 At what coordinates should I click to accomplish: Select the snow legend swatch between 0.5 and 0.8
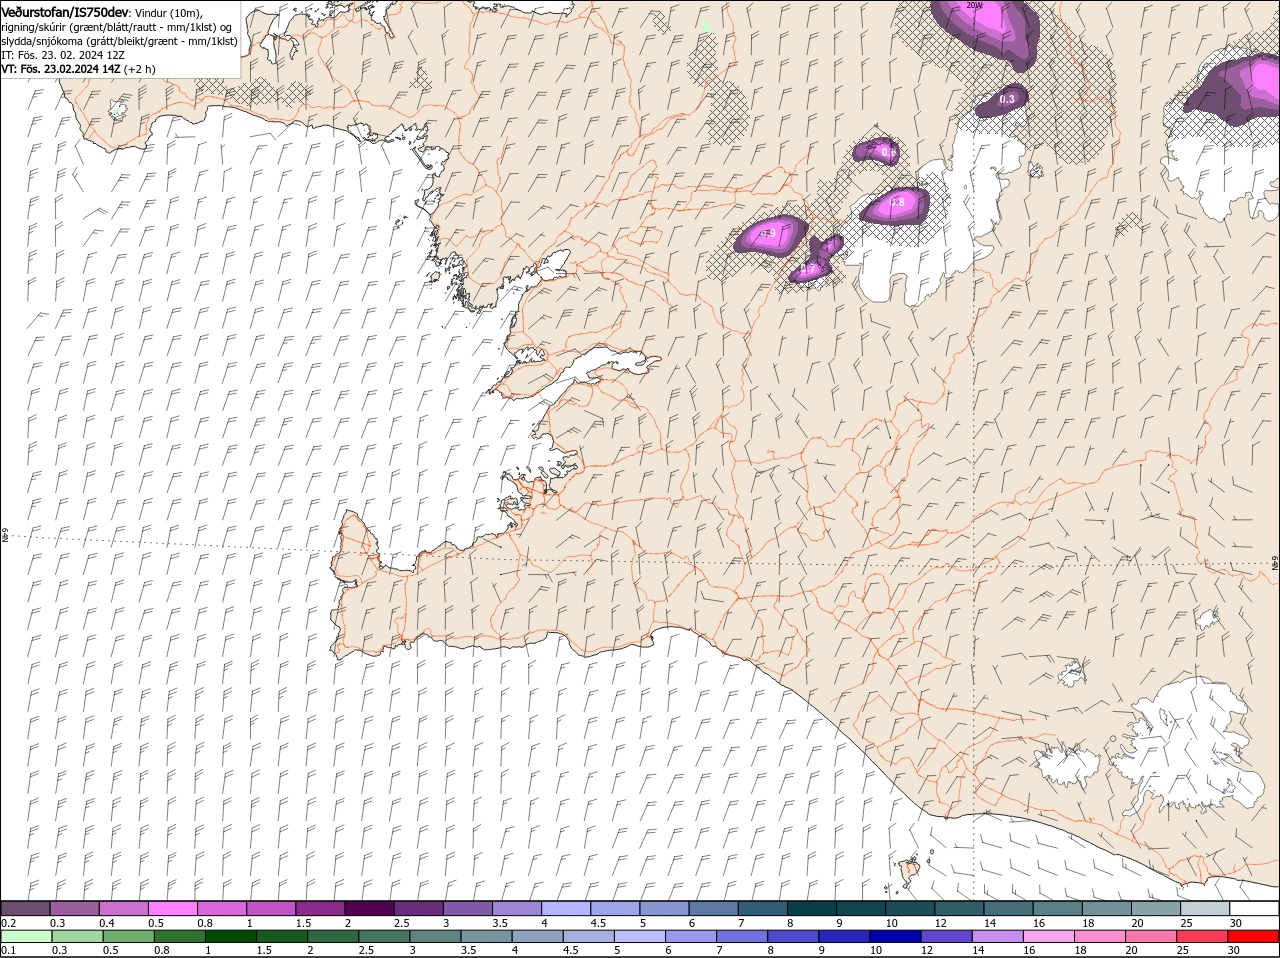[x=172, y=909]
